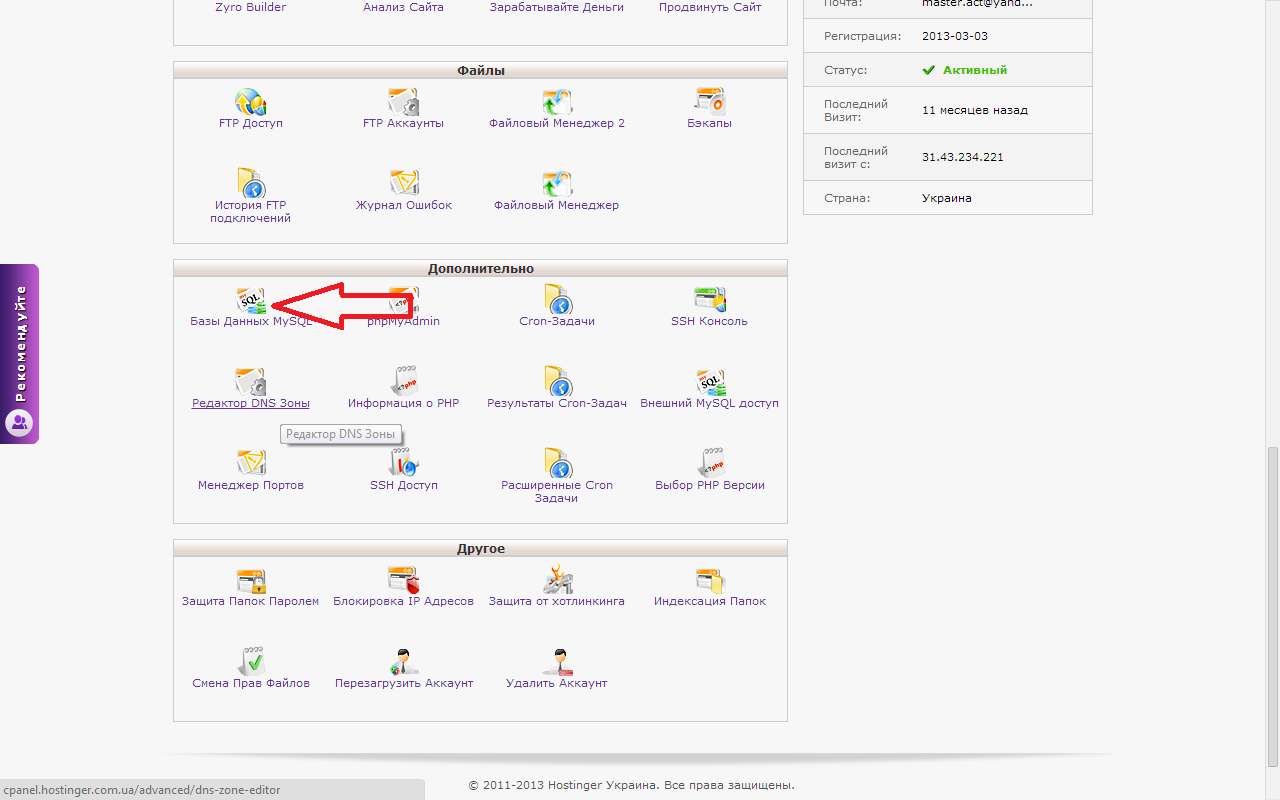Open the Смена Прав Файлов icon
The width and height of the screenshot is (1280, 800).
point(251,661)
